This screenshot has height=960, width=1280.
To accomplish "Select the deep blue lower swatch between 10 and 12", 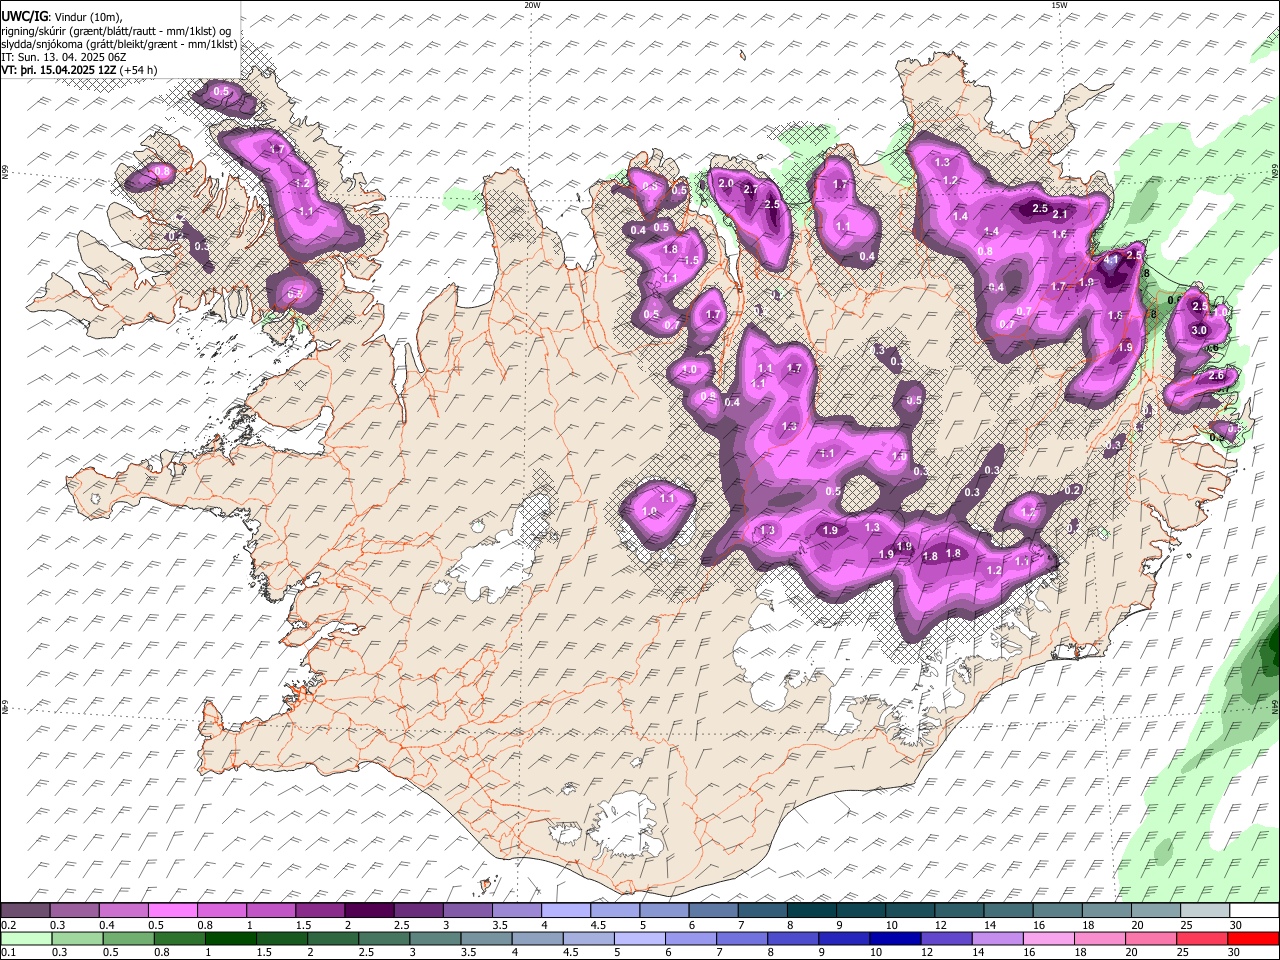I will (894, 938).
